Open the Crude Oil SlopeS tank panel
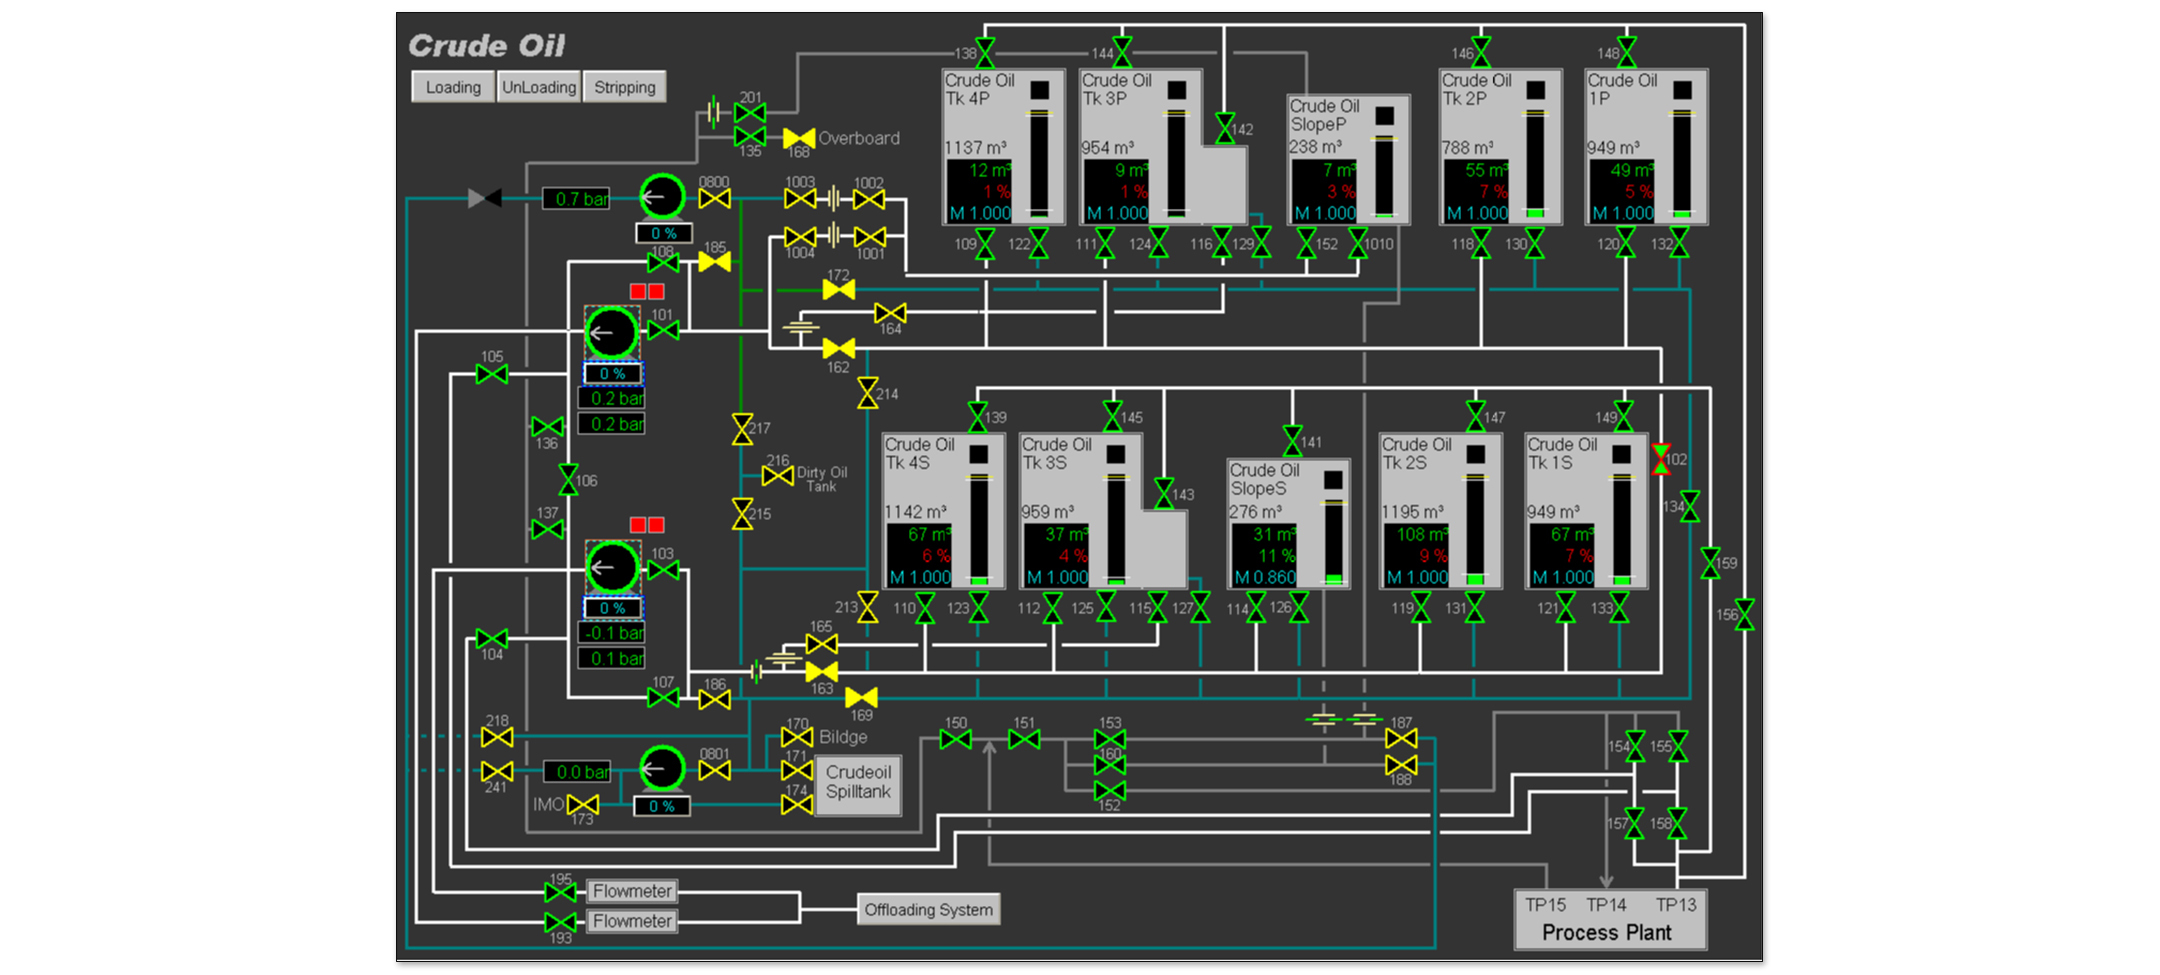The width and height of the screenshot is (2160, 975). pyautogui.click(x=1288, y=523)
